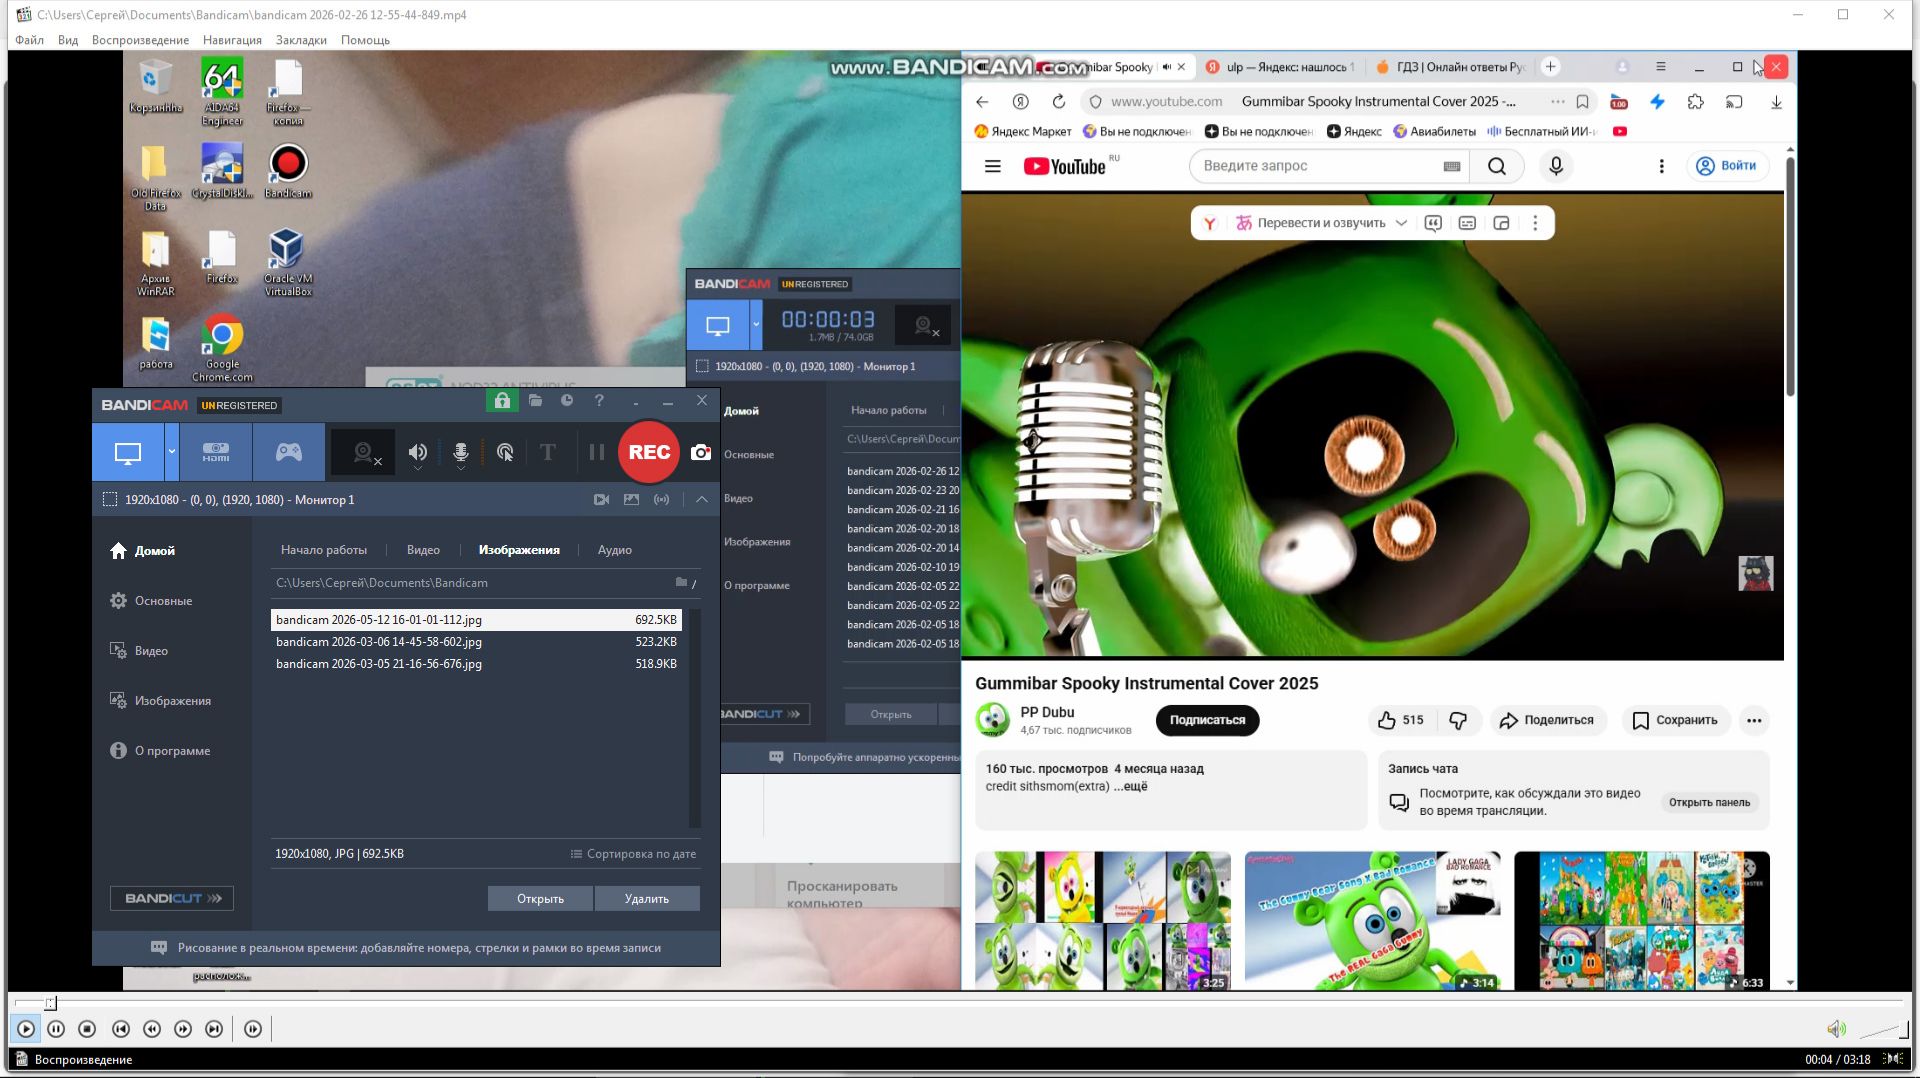Open the Воспроизведение menu
1920x1078 pixels.
coord(140,40)
